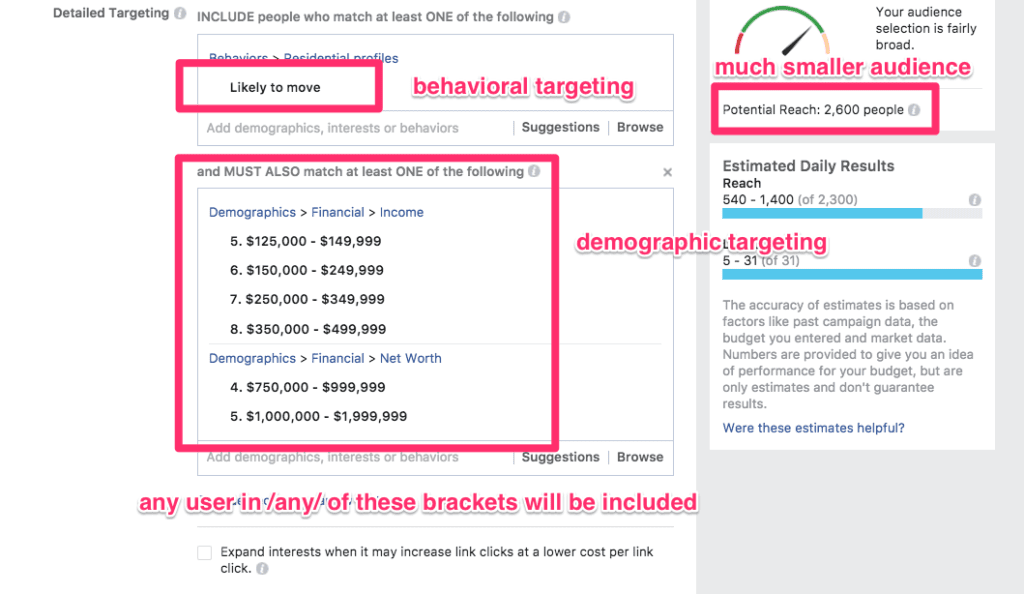Open Browse in the top targeting box
Viewport: 1024px width, 594px height.
639,127
